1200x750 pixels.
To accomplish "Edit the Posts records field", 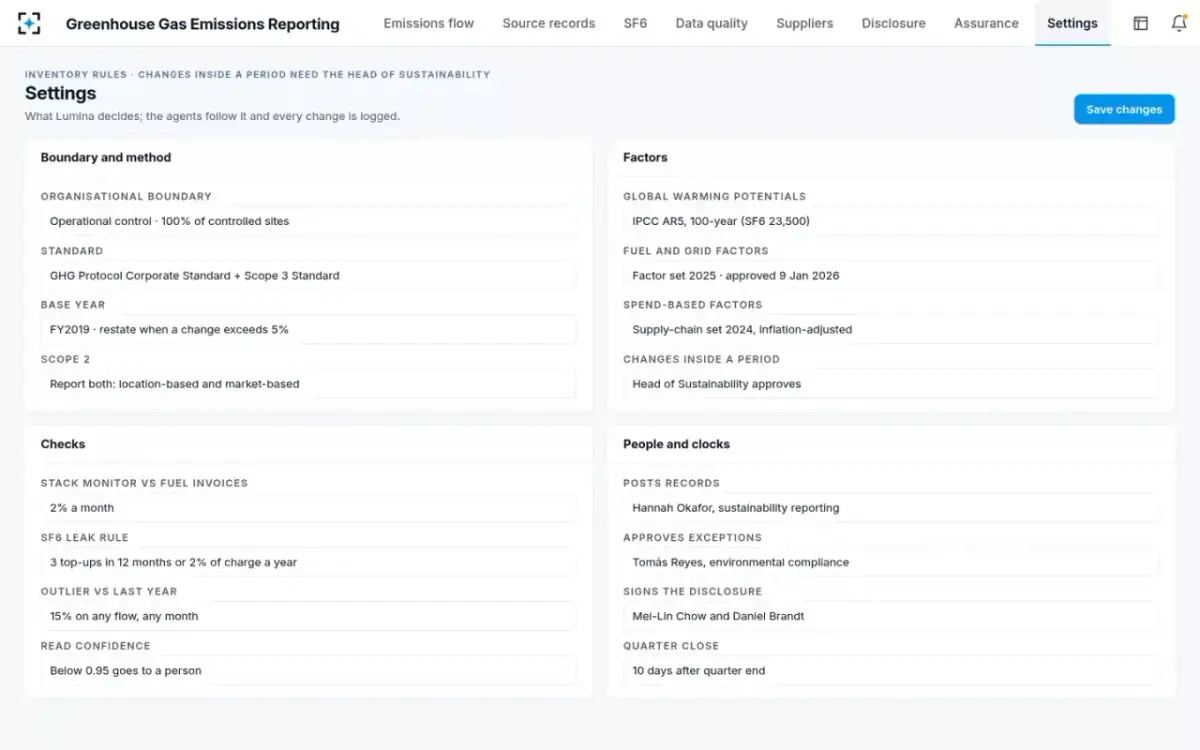I will (891, 508).
